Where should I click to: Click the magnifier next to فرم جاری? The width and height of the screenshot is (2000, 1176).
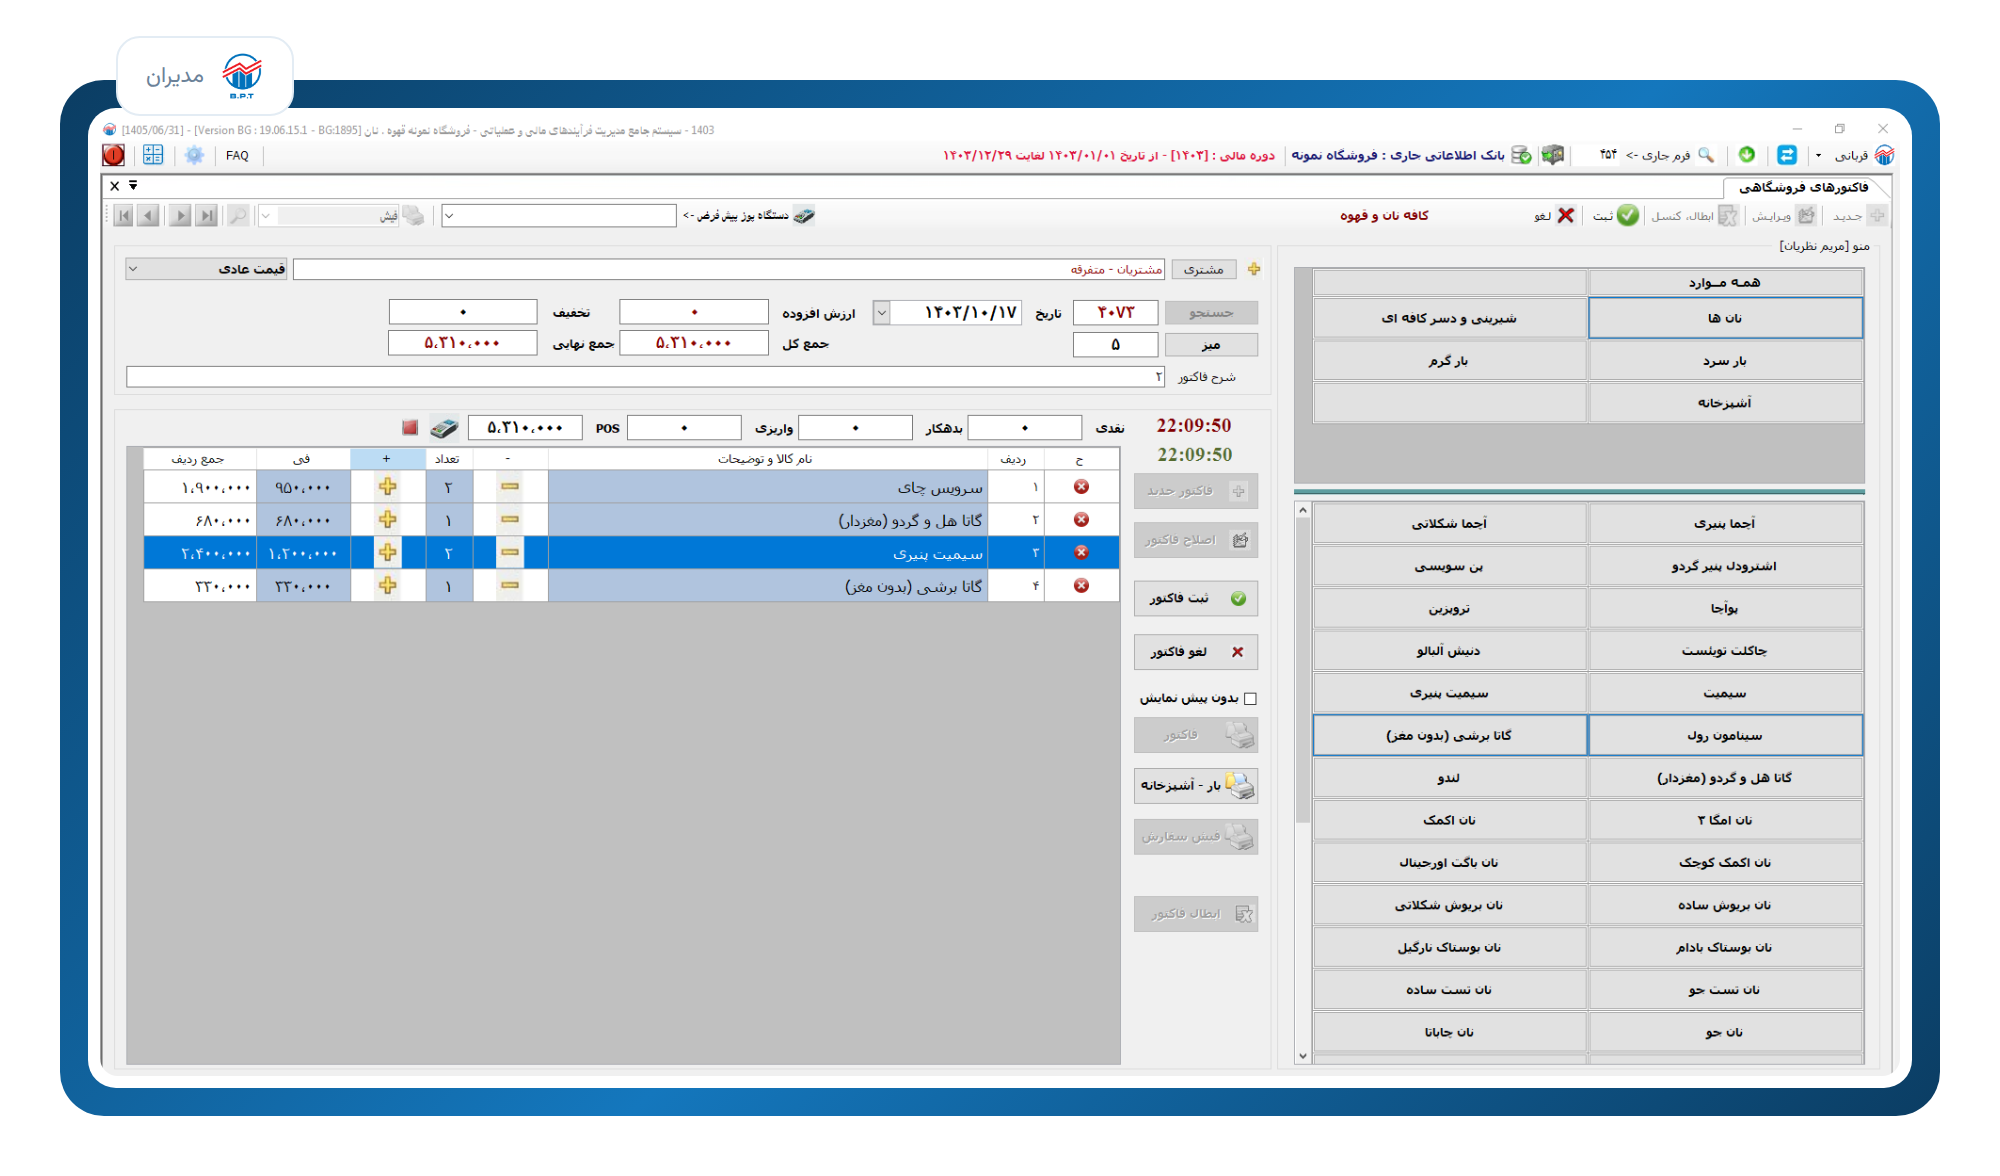coord(1707,155)
